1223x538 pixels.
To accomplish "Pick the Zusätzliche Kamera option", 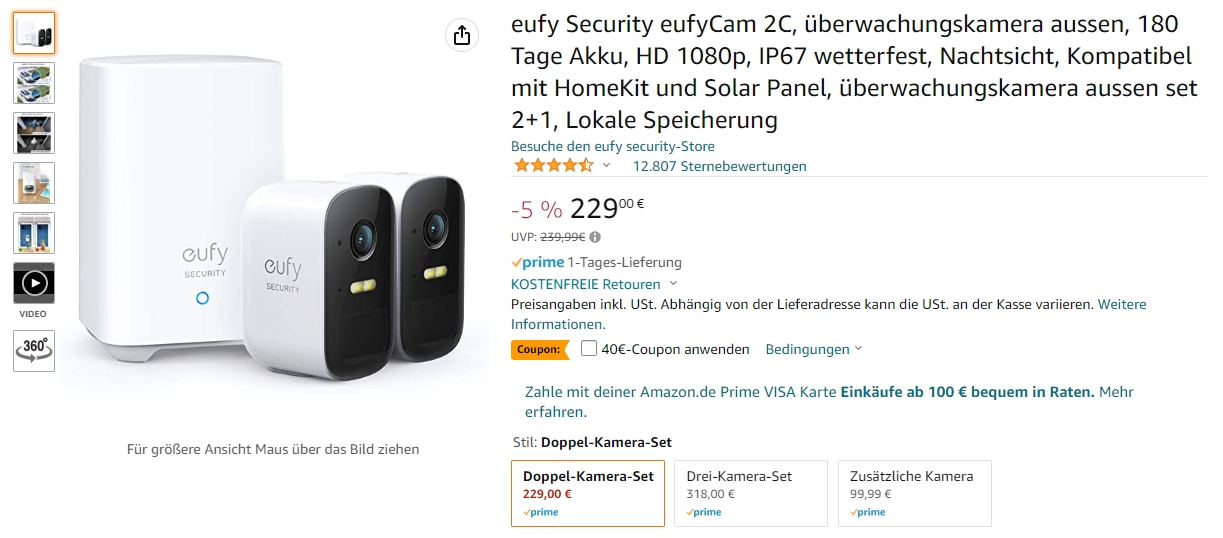I will tap(914, 493).
